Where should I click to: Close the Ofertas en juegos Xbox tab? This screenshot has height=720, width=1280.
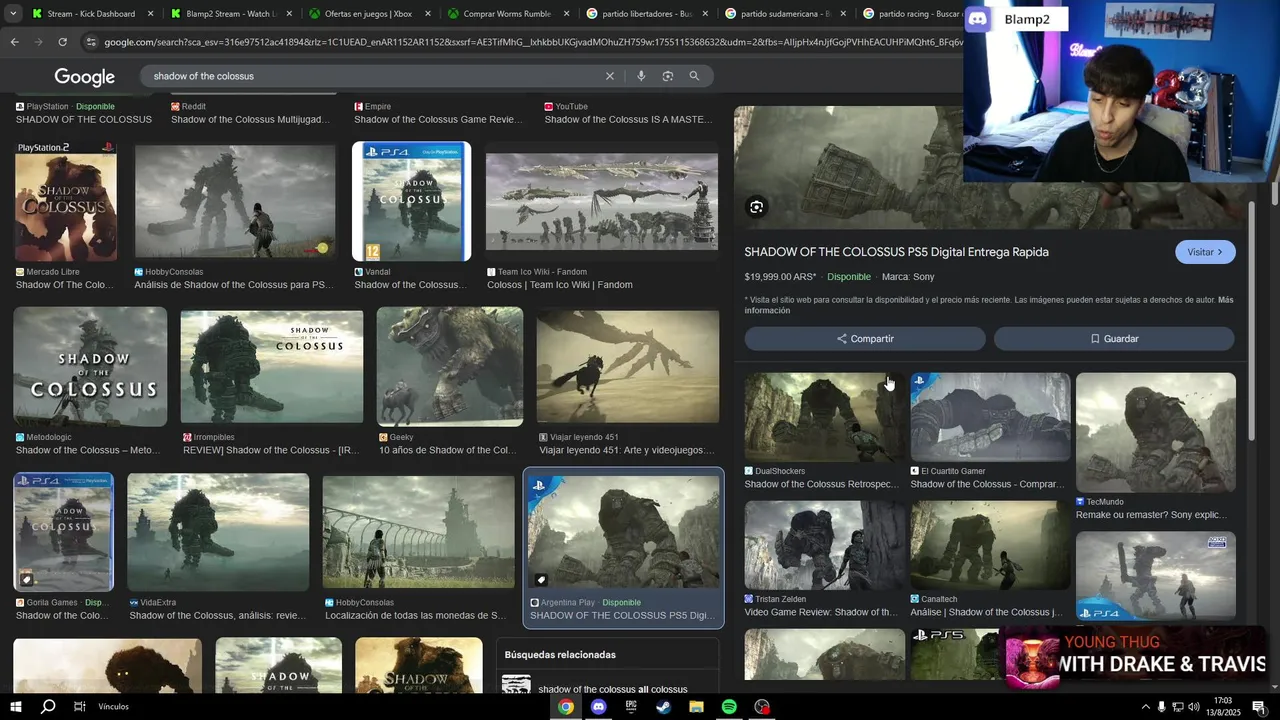(x=428, y=14)
